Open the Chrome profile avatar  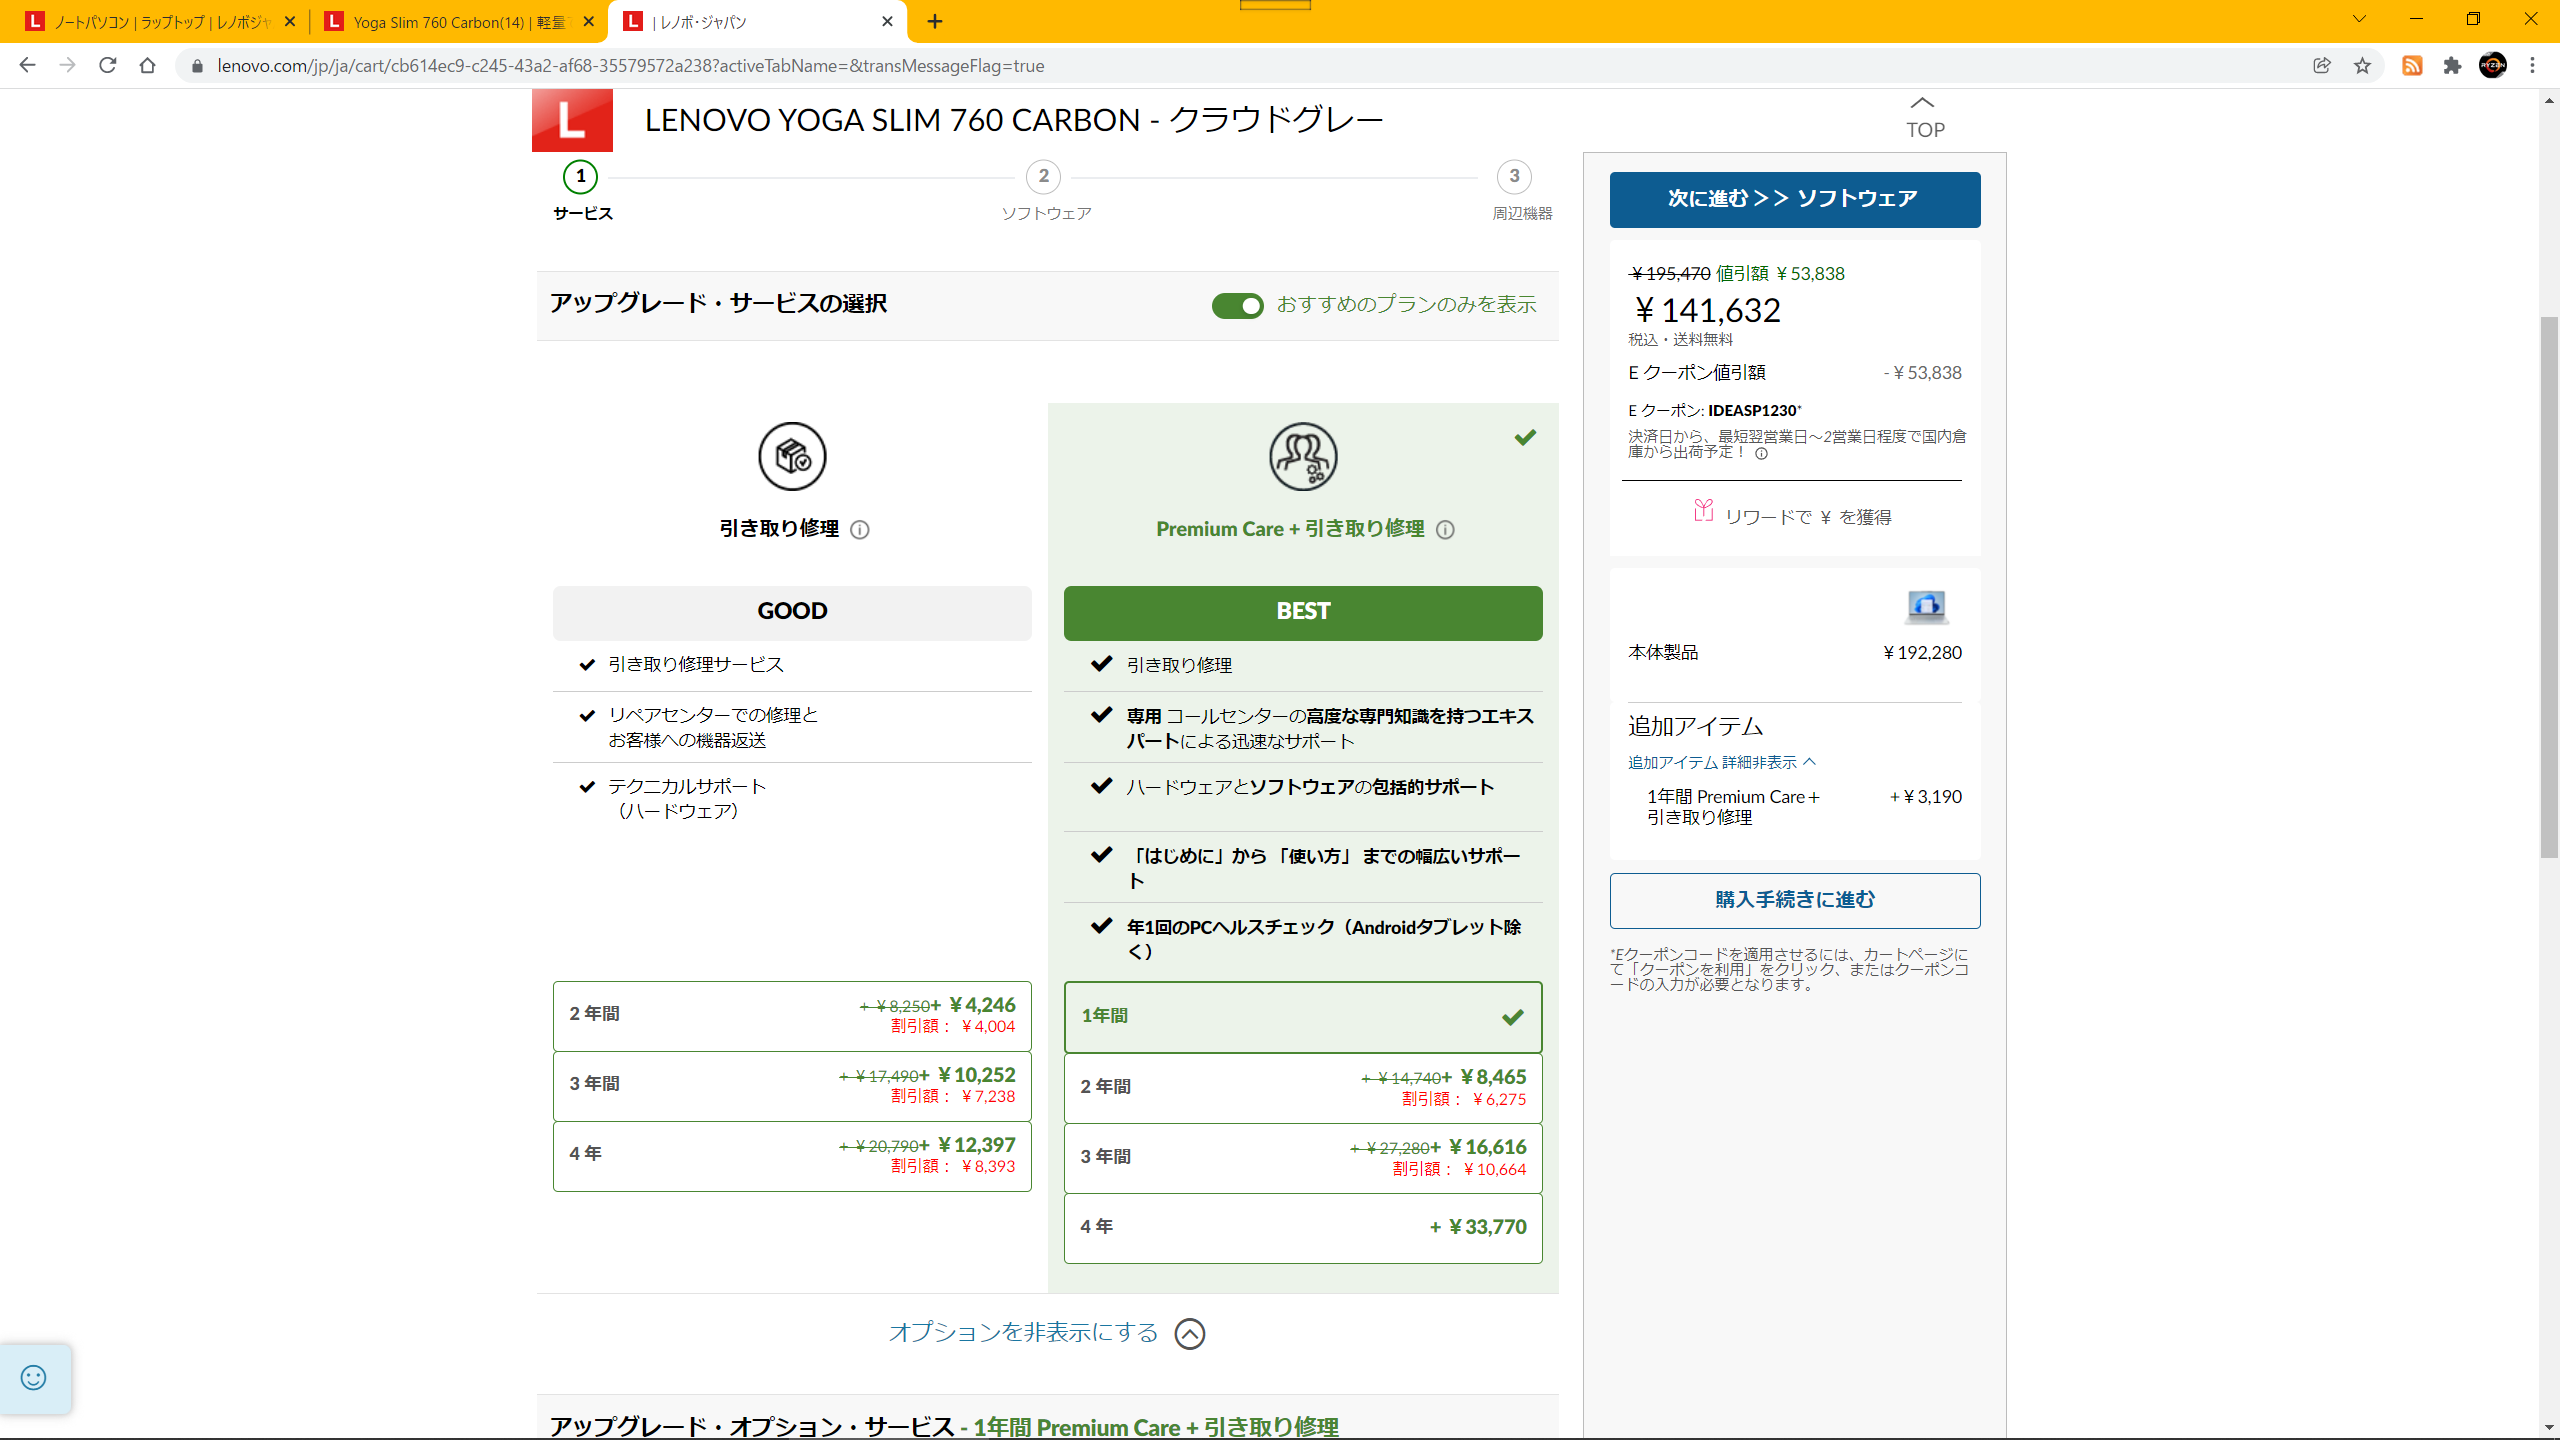click(2493, 65)
